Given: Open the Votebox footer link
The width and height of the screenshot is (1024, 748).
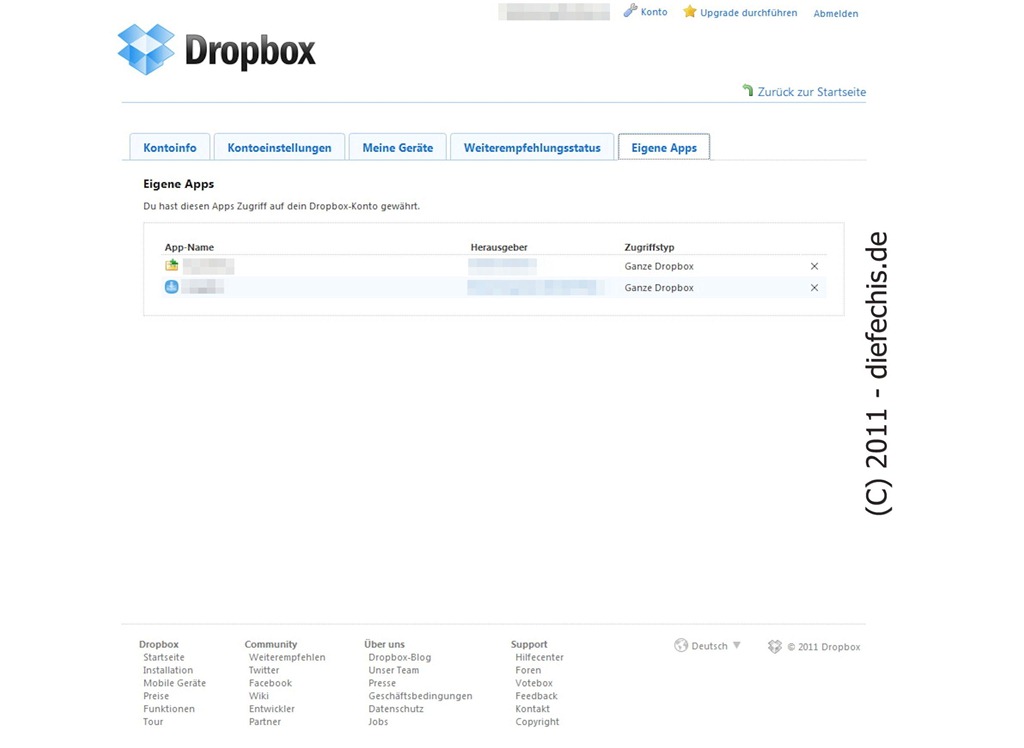Looking at the screenshot, I should (x=534, y=683).
